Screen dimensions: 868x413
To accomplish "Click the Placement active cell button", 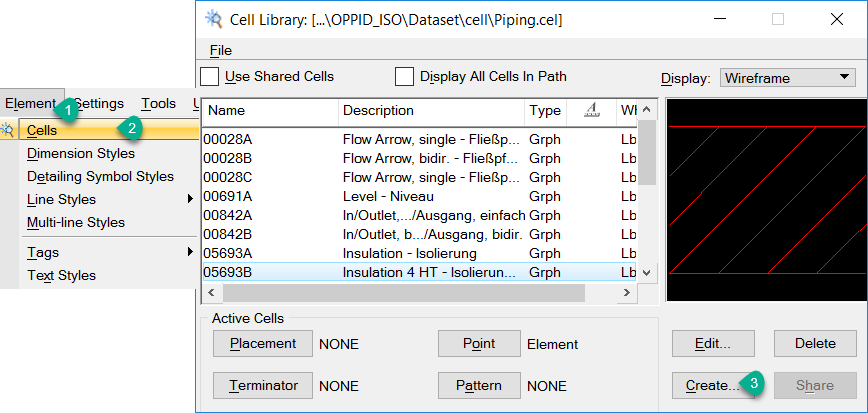I will point(262,343).
